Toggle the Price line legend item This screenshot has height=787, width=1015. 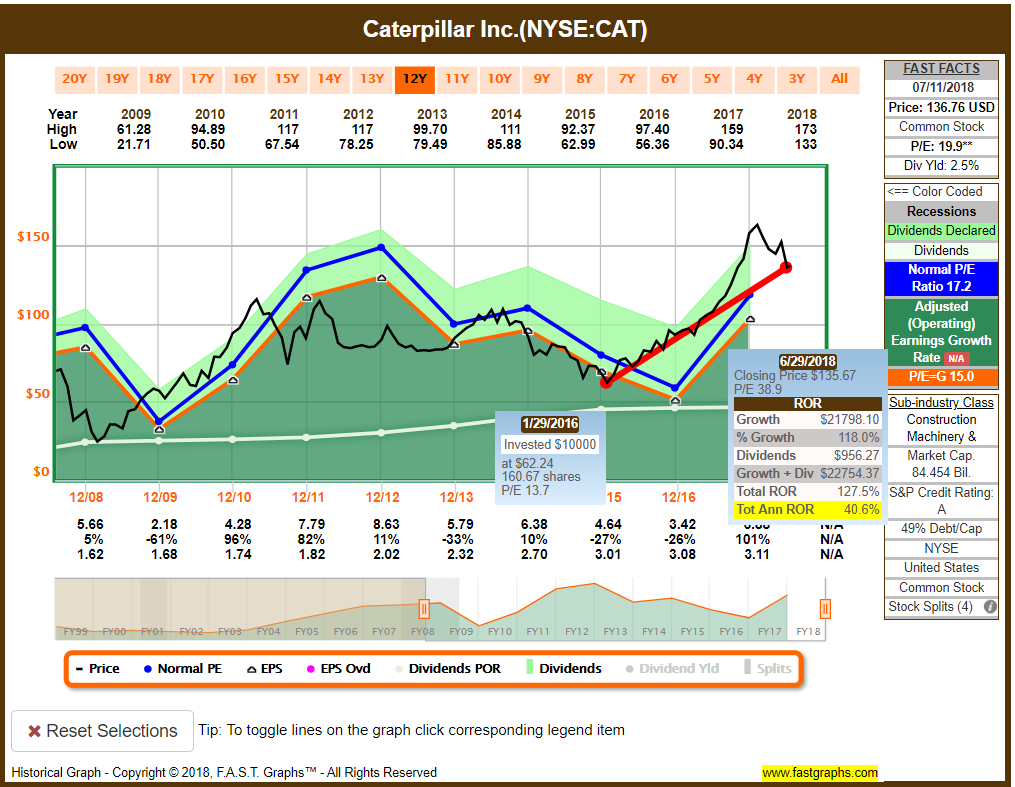click(98, 669)
